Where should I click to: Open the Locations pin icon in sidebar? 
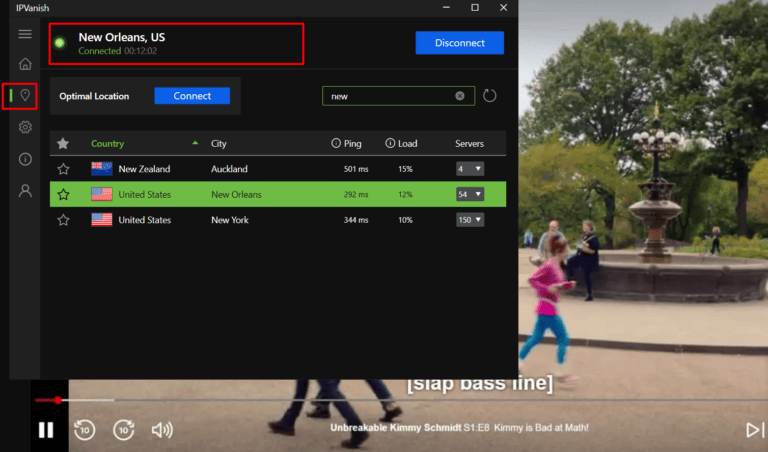coord(25,95)
